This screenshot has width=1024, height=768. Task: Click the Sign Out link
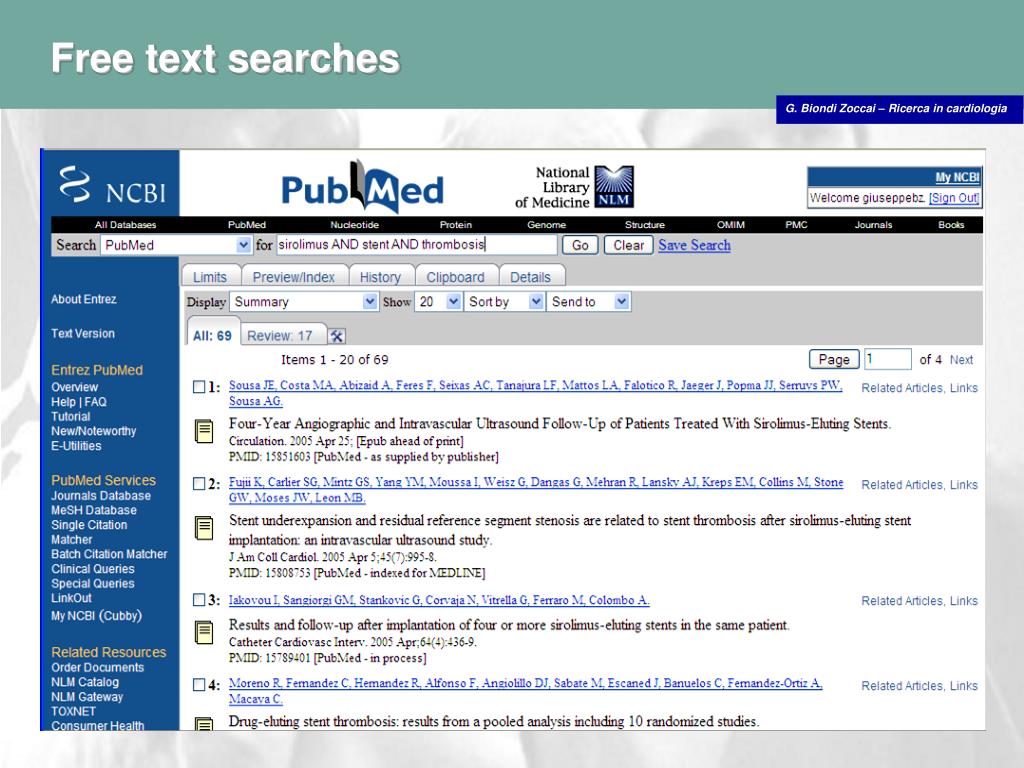pos(954,198)
